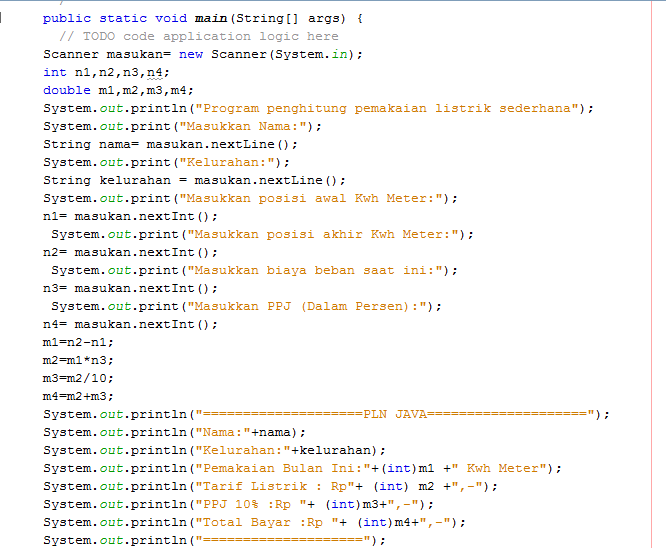The width and height of the screenshot is (666, 548).
Task: Click the m2=m1*n3 assignment
Action: [x=78, y=361]
